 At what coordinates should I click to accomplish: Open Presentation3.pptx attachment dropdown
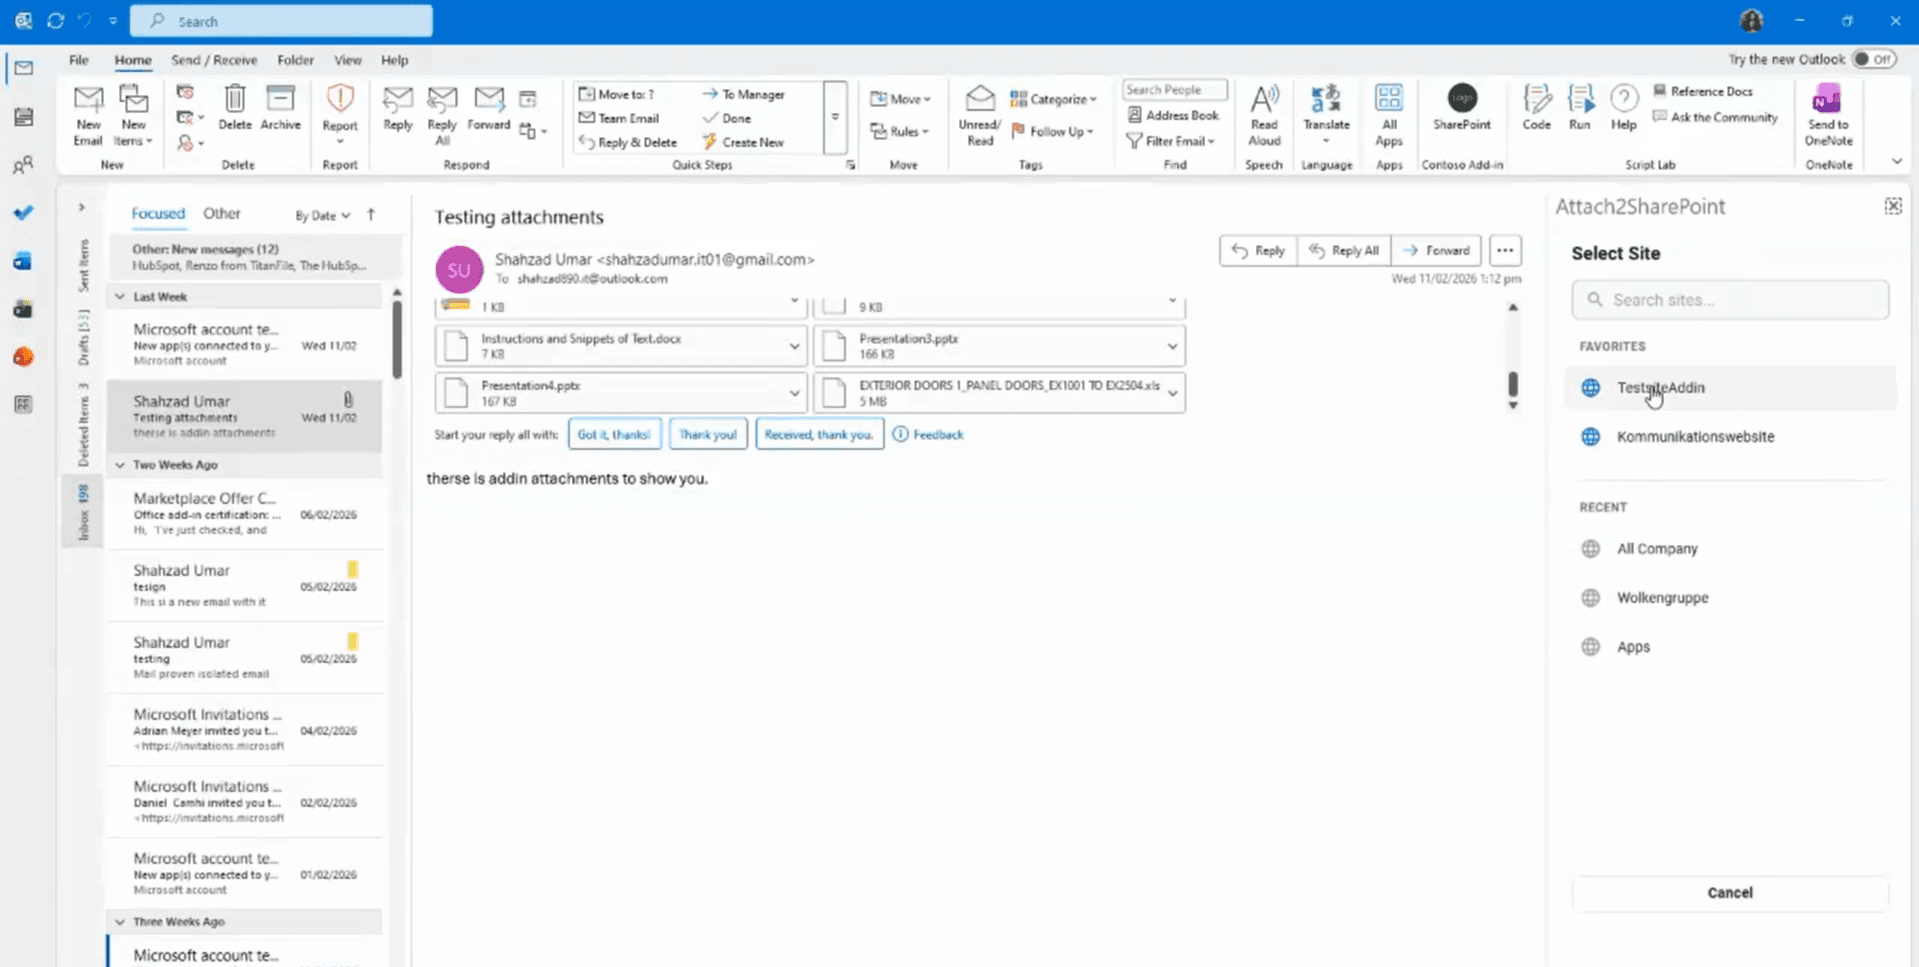coord(1172,346)
